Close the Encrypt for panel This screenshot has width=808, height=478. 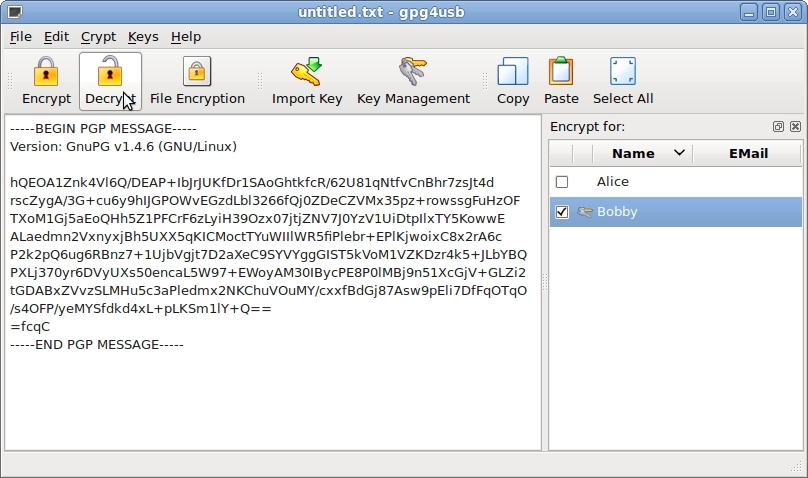pyautogui.click(x=795, y=126)
